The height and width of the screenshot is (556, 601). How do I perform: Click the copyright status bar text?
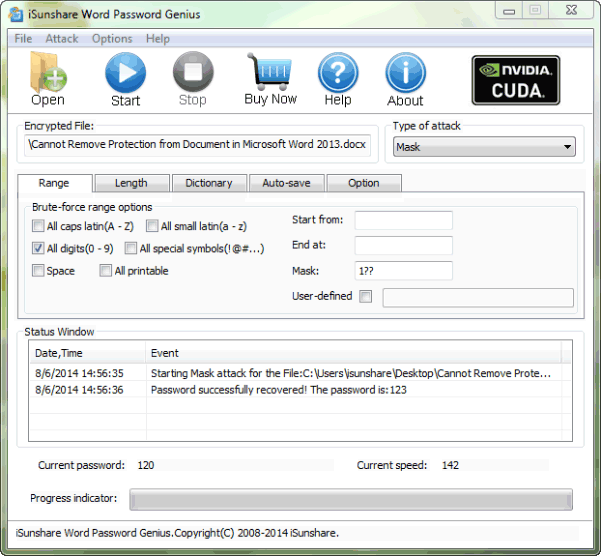click(177, 533)
